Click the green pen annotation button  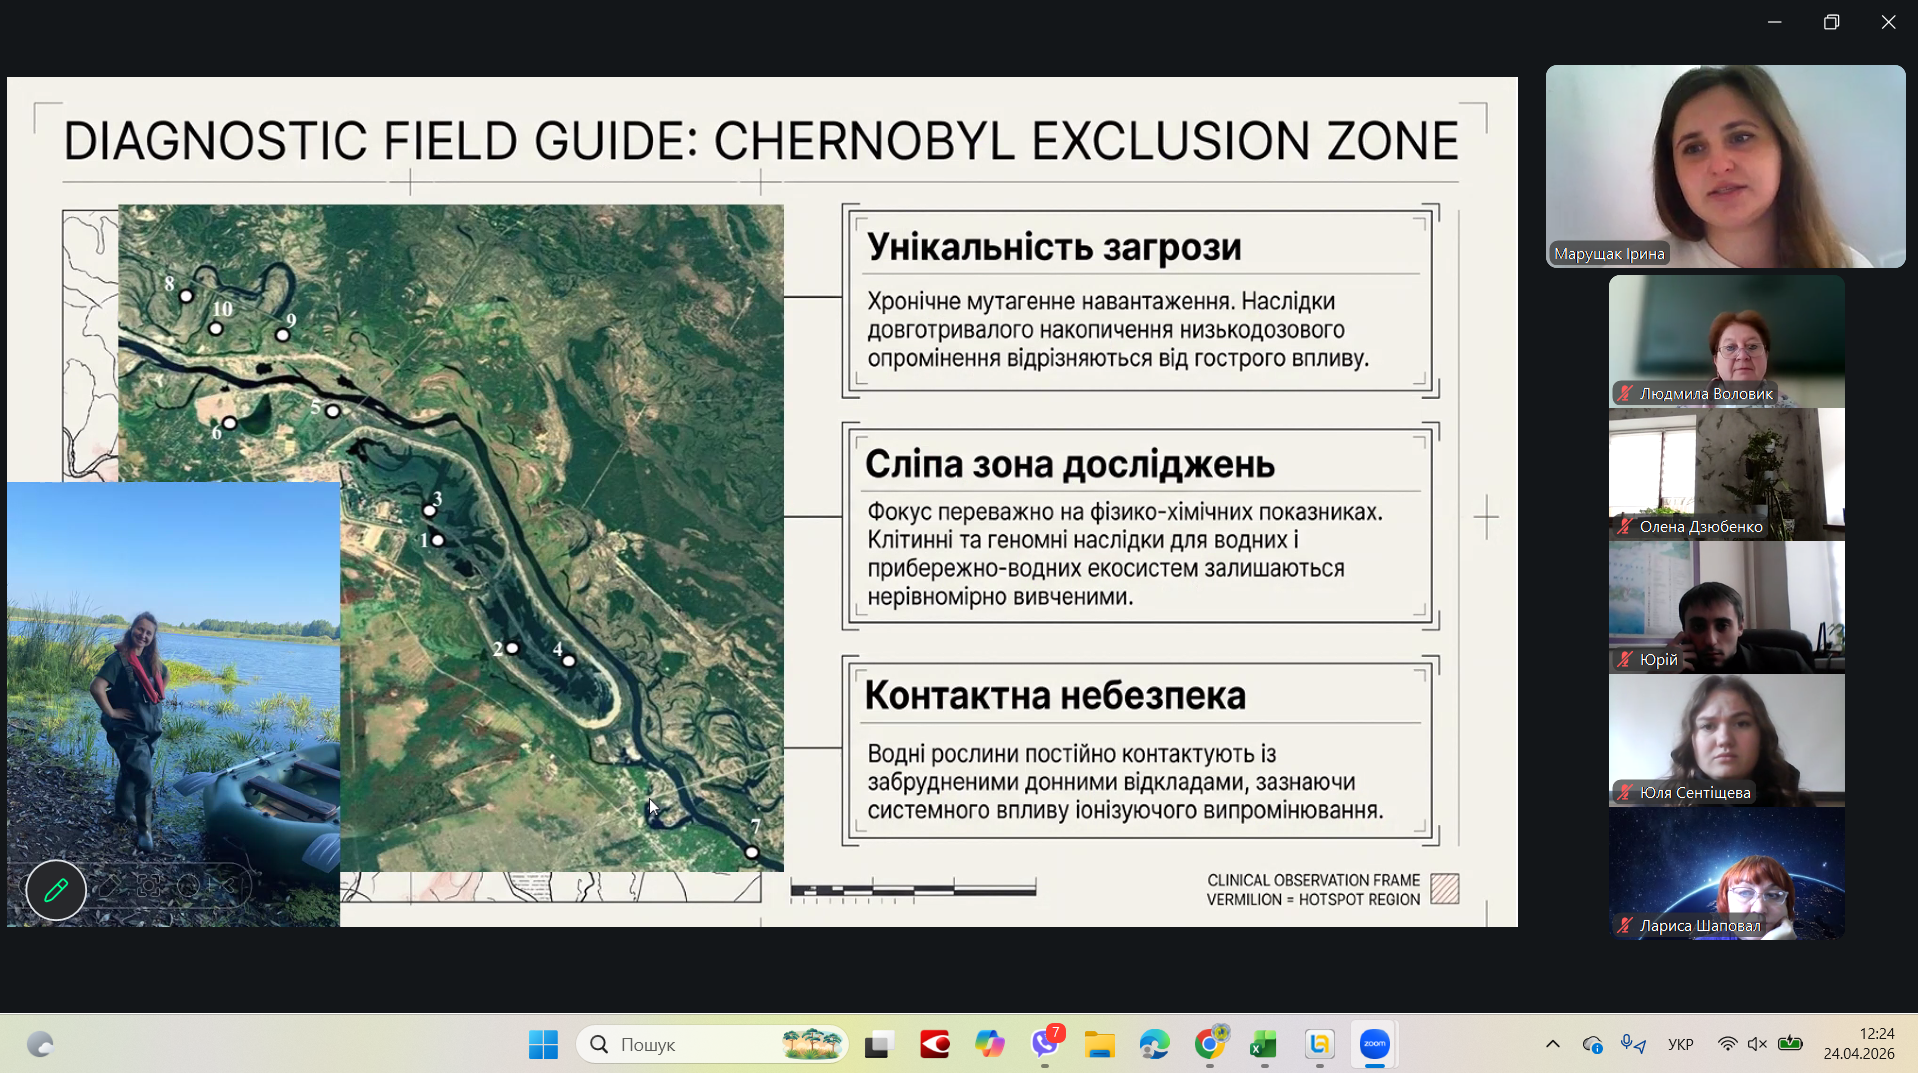pyautogui.click(x=56, y=889)
